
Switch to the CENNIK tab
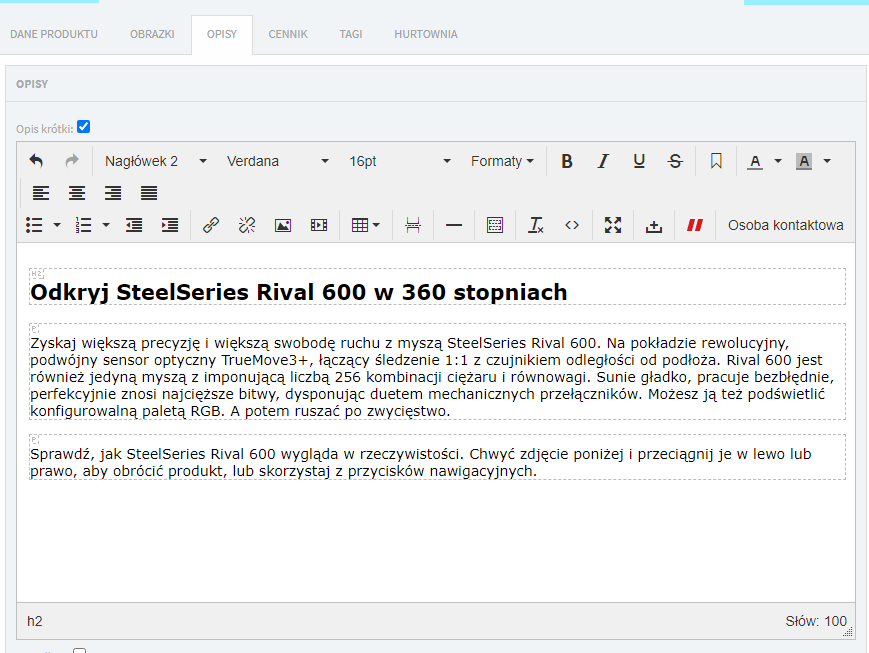point(288,34)
